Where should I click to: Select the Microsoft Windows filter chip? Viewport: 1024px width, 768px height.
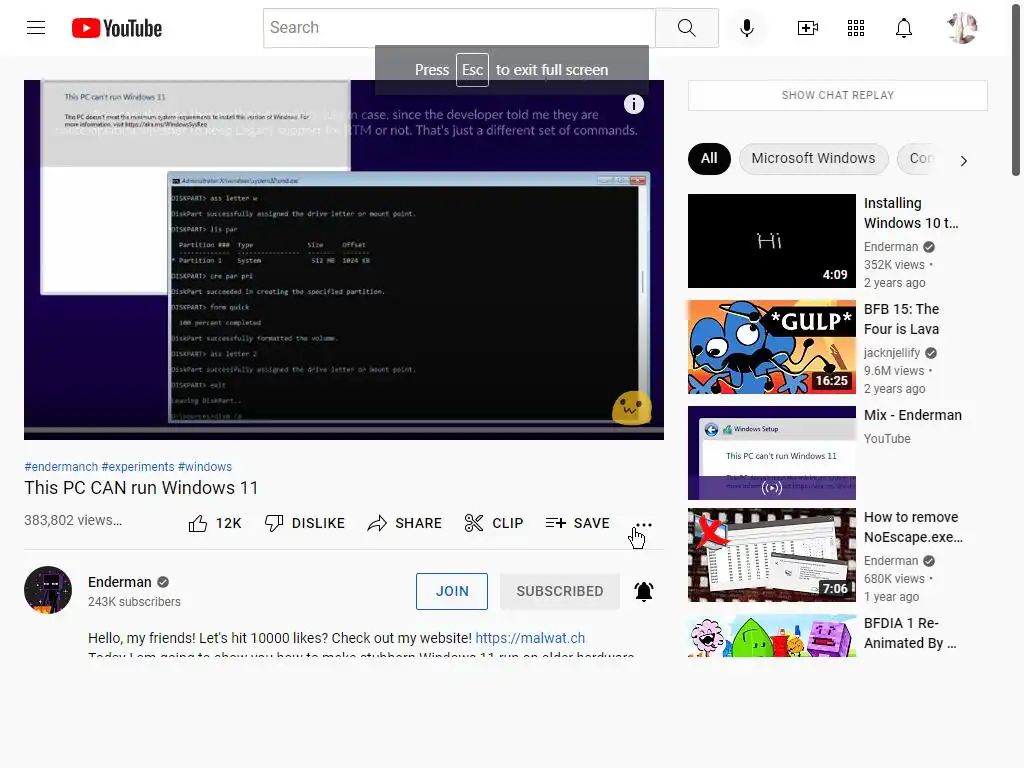tap(813, 159)
